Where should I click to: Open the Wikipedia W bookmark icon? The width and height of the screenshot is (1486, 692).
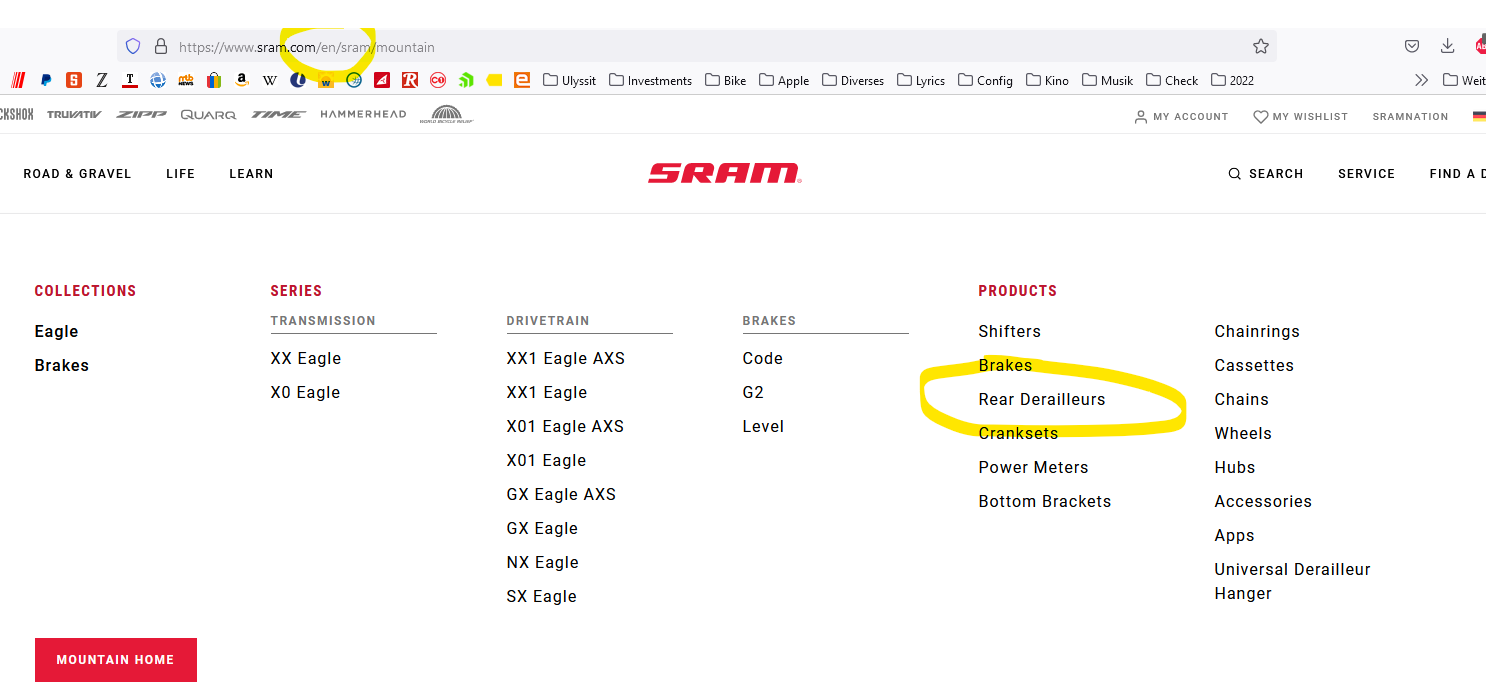[269, 80]
